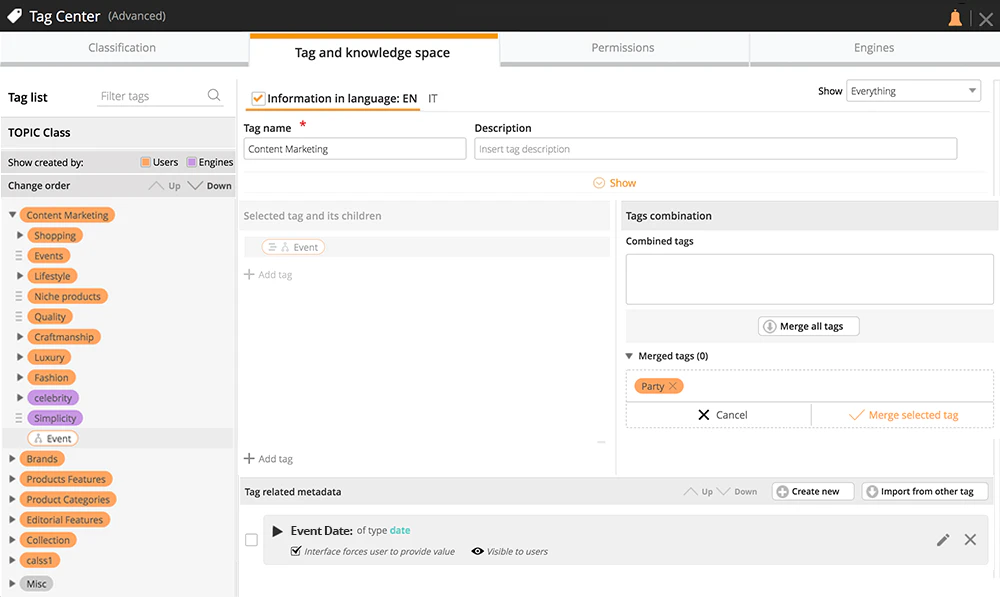This screenshot has width=1000, height=597.
Task: Remove Party tag using its X
Action: 673,386
